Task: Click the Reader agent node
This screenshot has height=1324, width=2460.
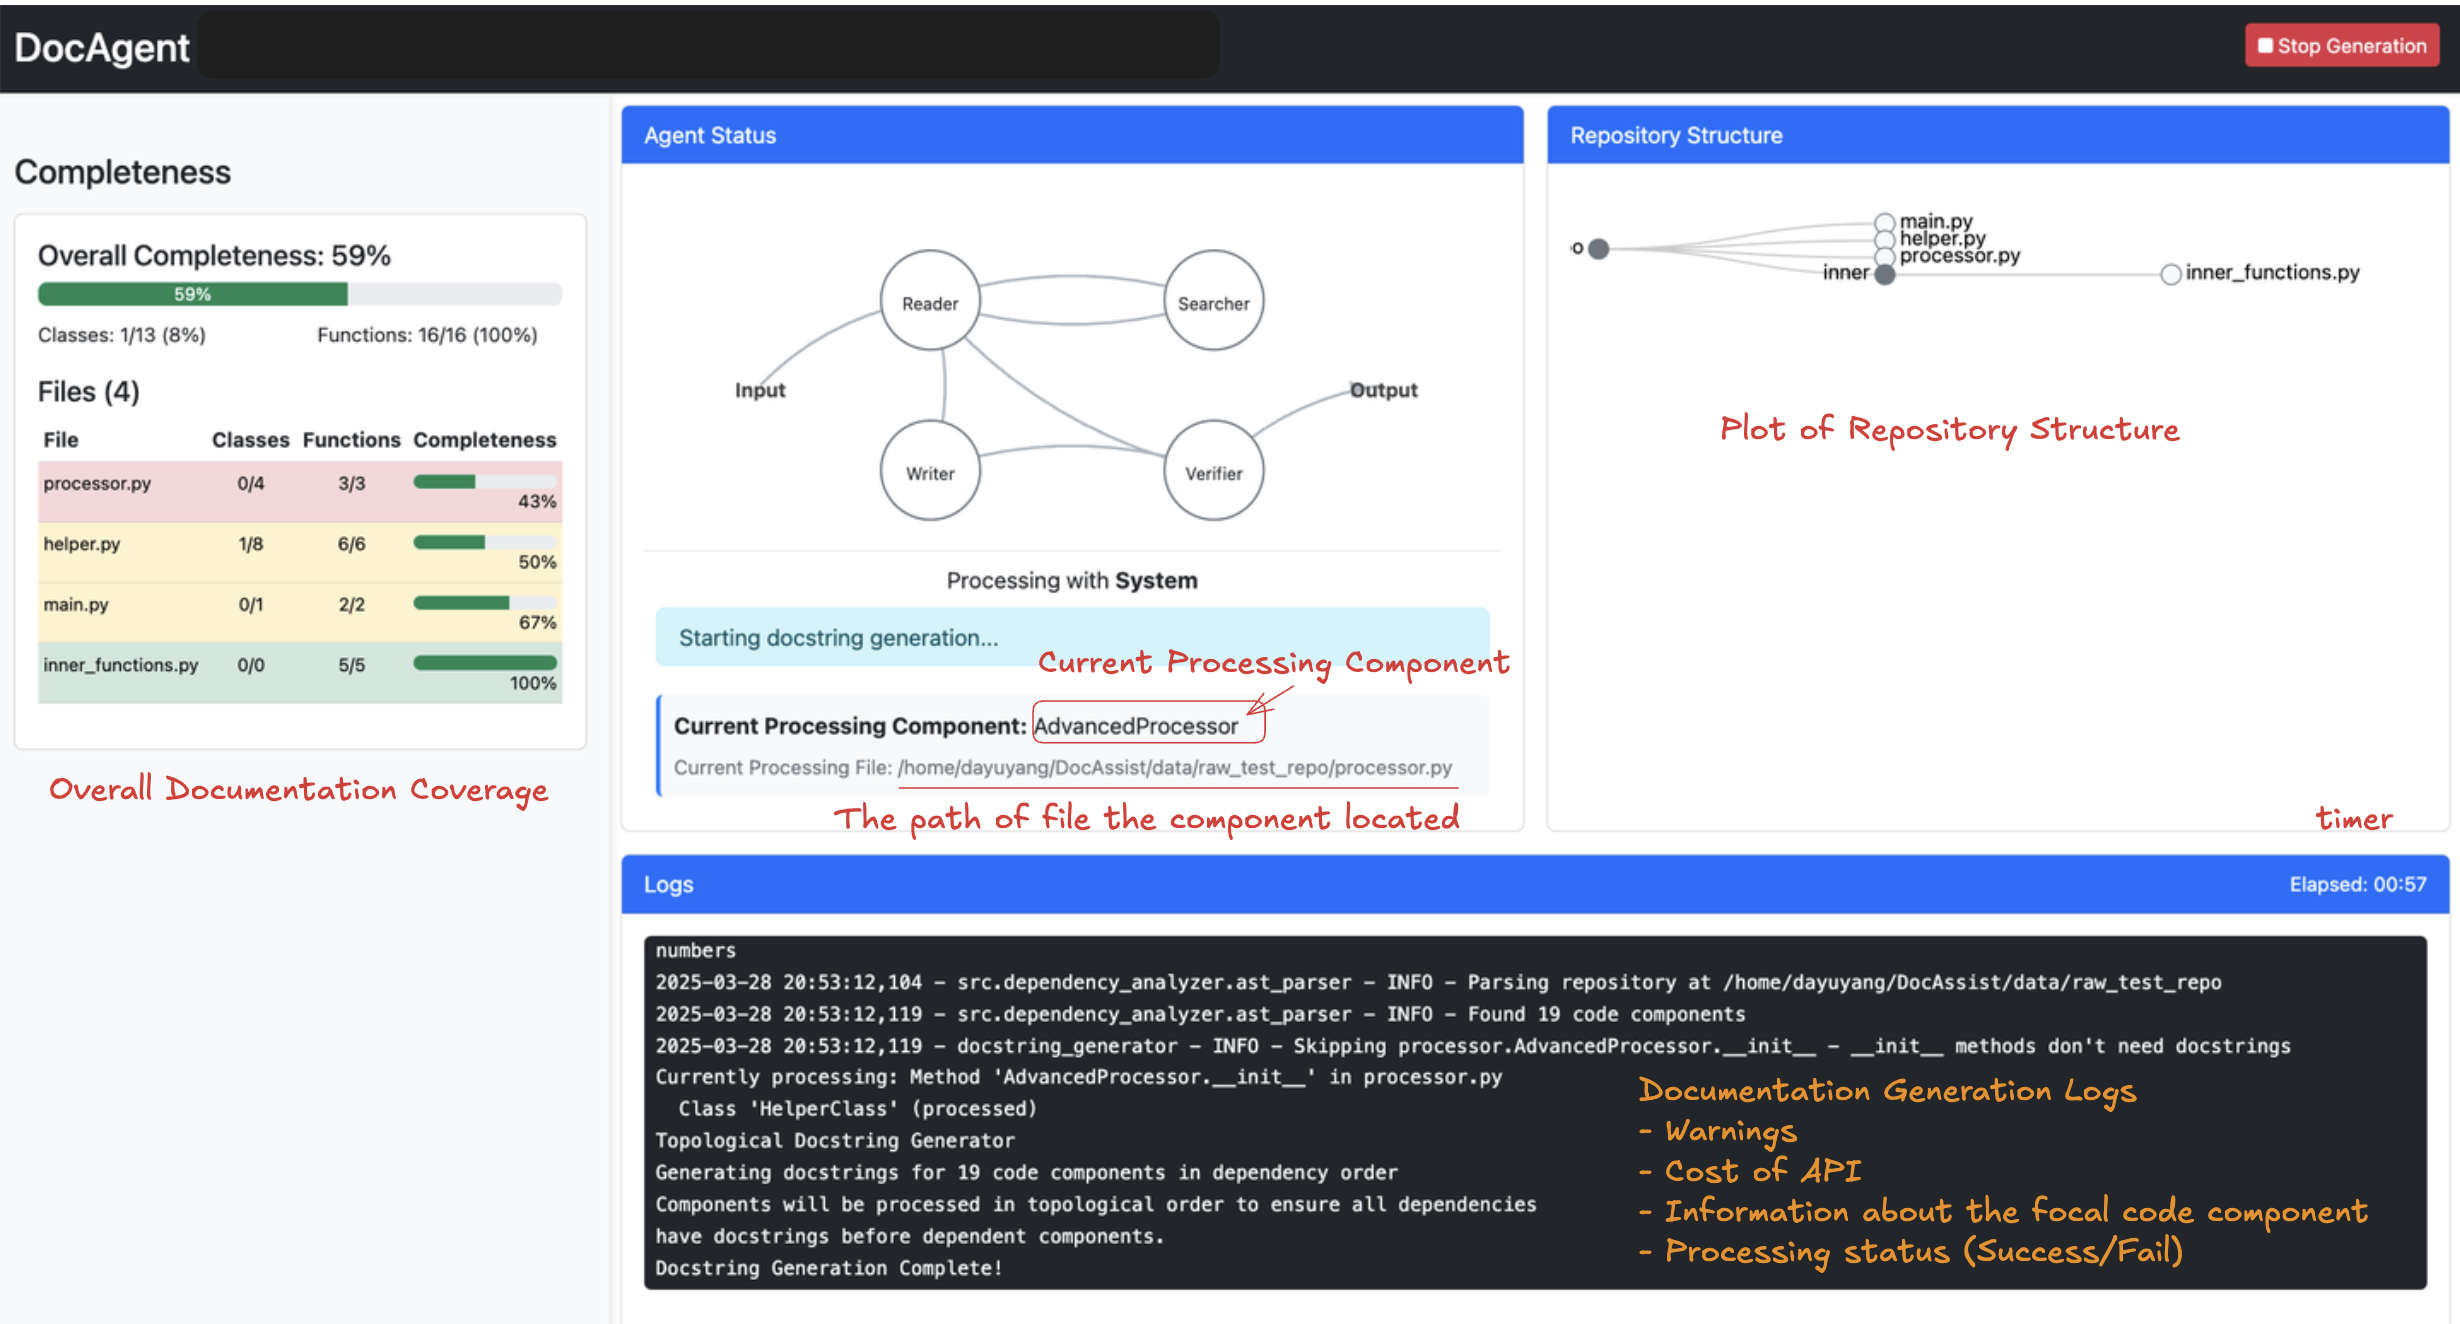Action: [x=929, y=301]
